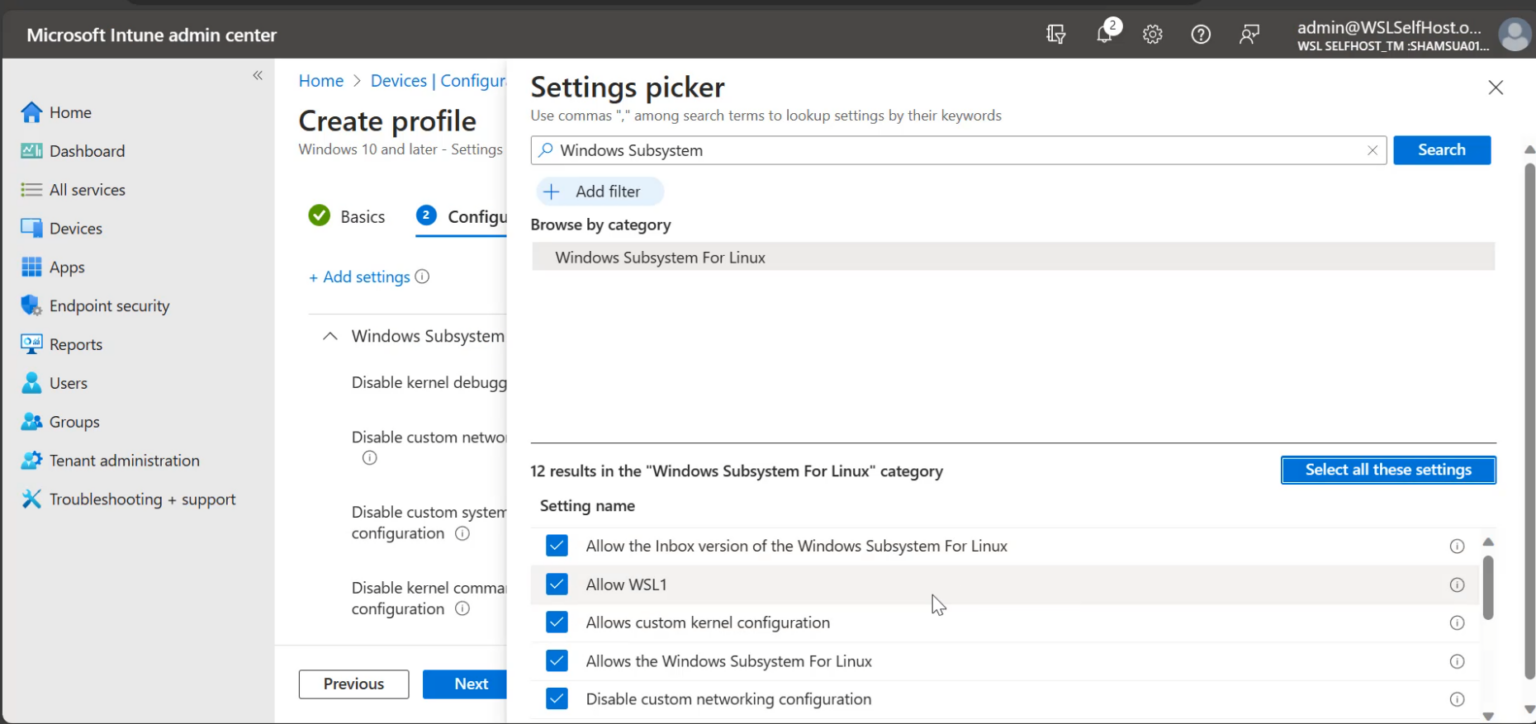Image resolution: width=1536 pixels, height=724 pixels.
Task: Uncheck Disable custom networking configuration
Action: coord(556,699)
